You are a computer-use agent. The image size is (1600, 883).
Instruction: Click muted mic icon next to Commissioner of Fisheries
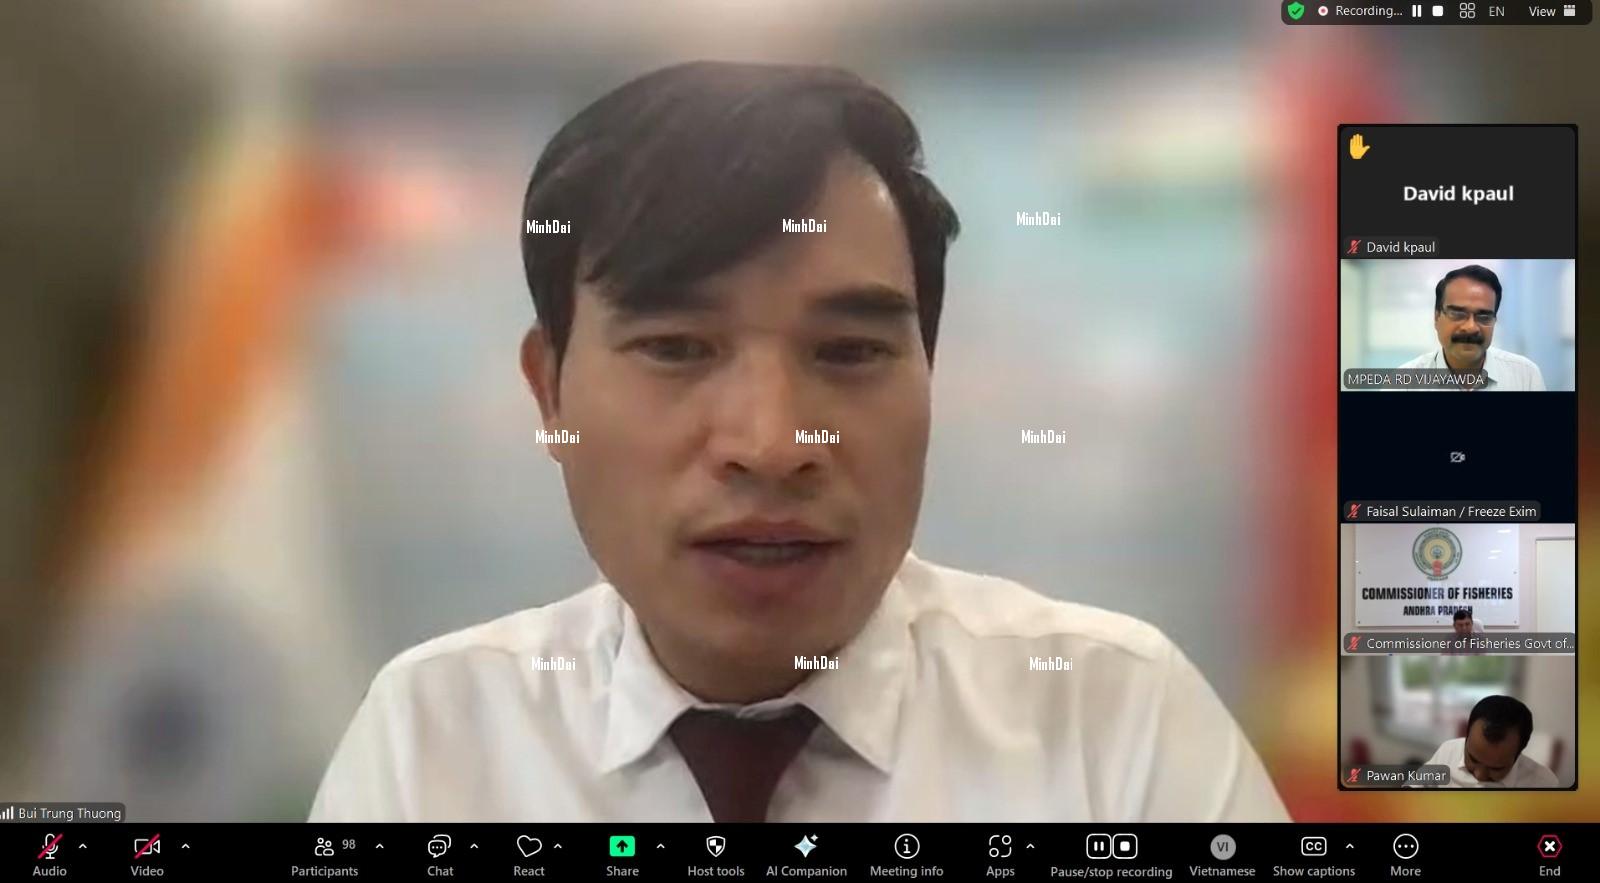point(1355,643)
